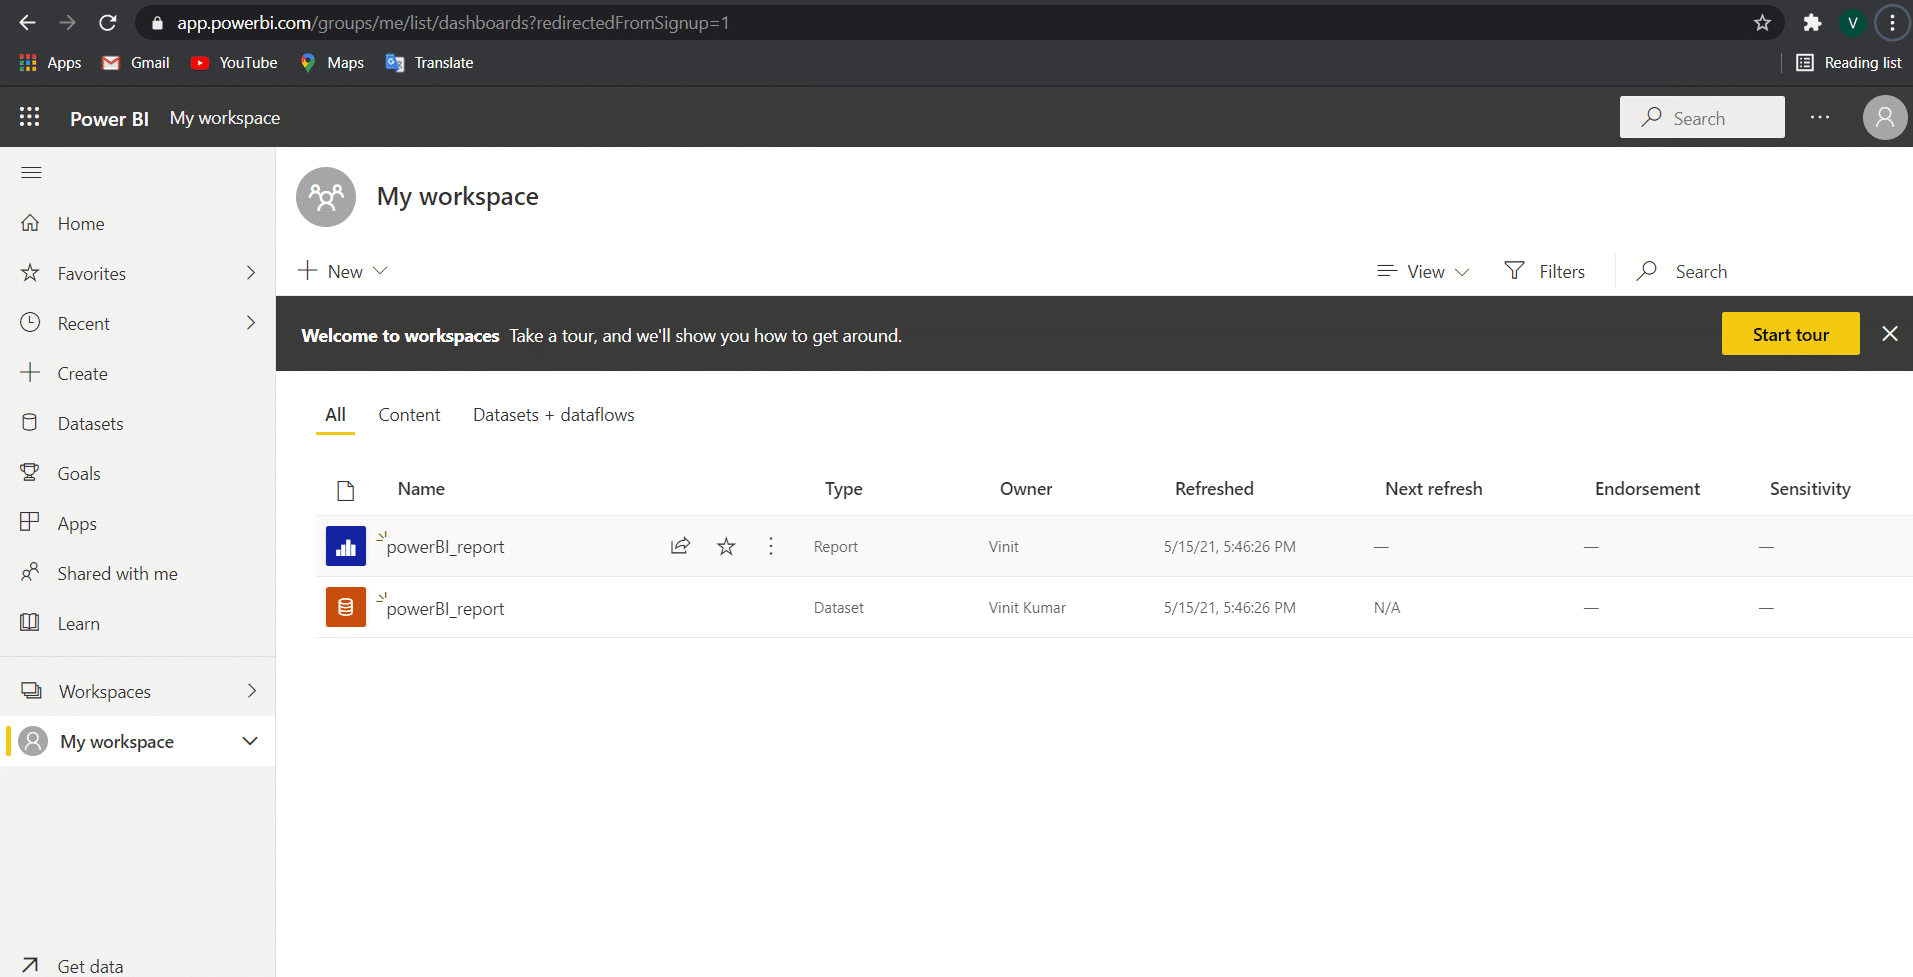Viewport: 1913px width, 977px height.
Task: Open Home in the sidebar
Action: [80, 224]
